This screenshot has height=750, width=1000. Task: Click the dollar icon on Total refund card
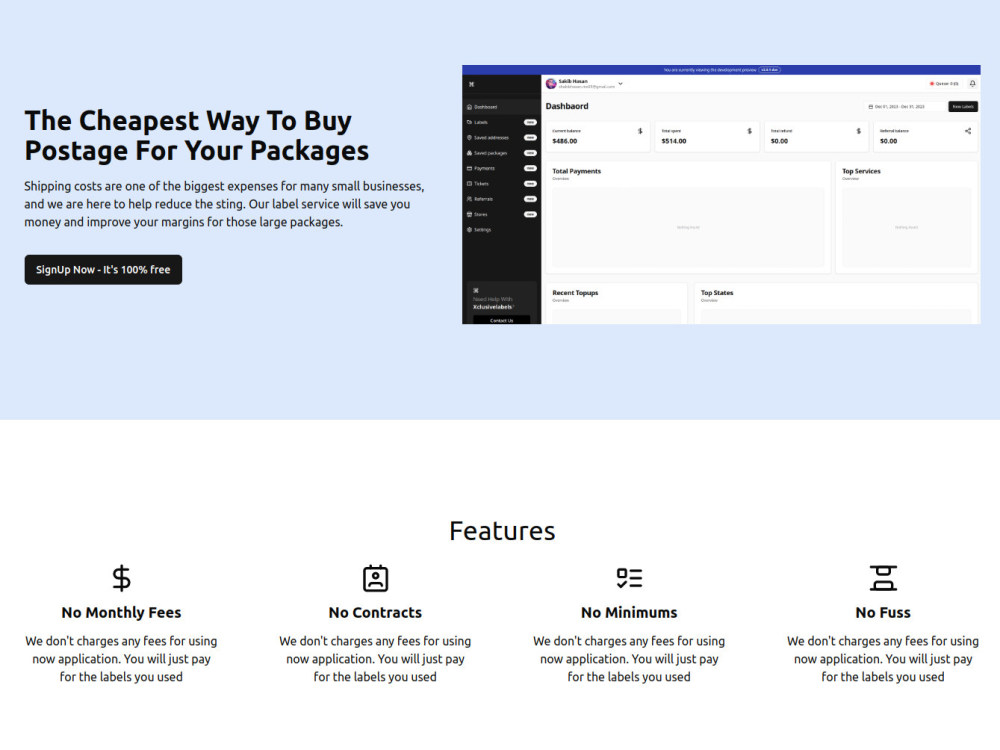(x=858, y=131)
